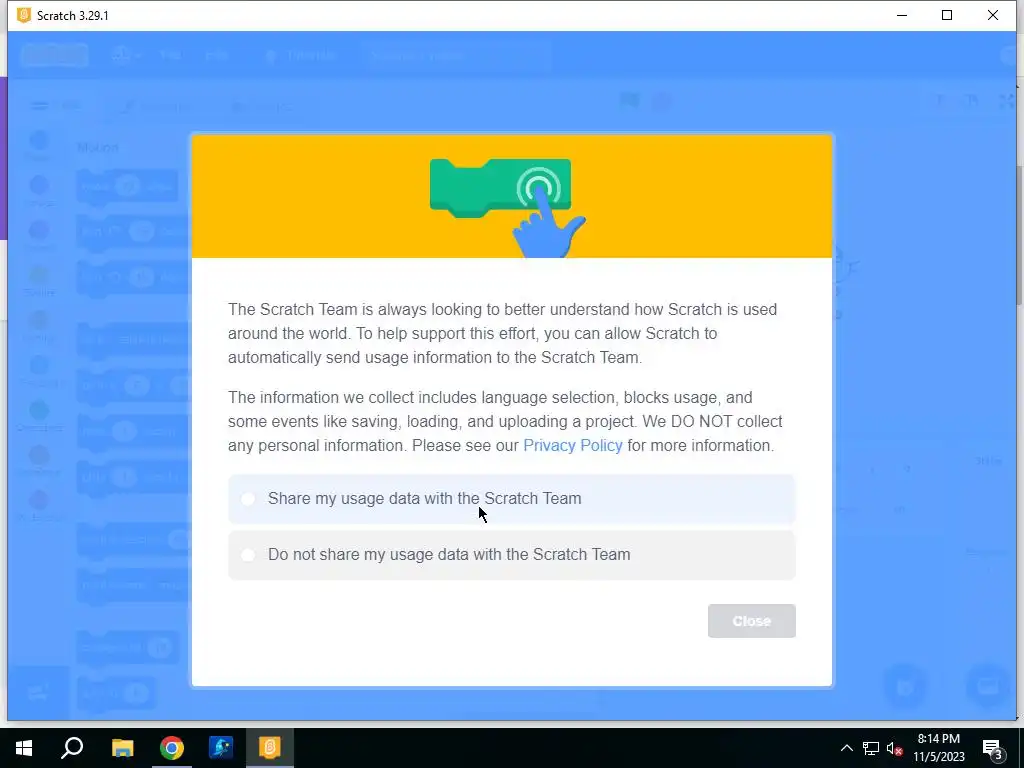Open File Explorer from the taskbar
The height and width of the screenshot is (768, 1024).
click(122, 748)
